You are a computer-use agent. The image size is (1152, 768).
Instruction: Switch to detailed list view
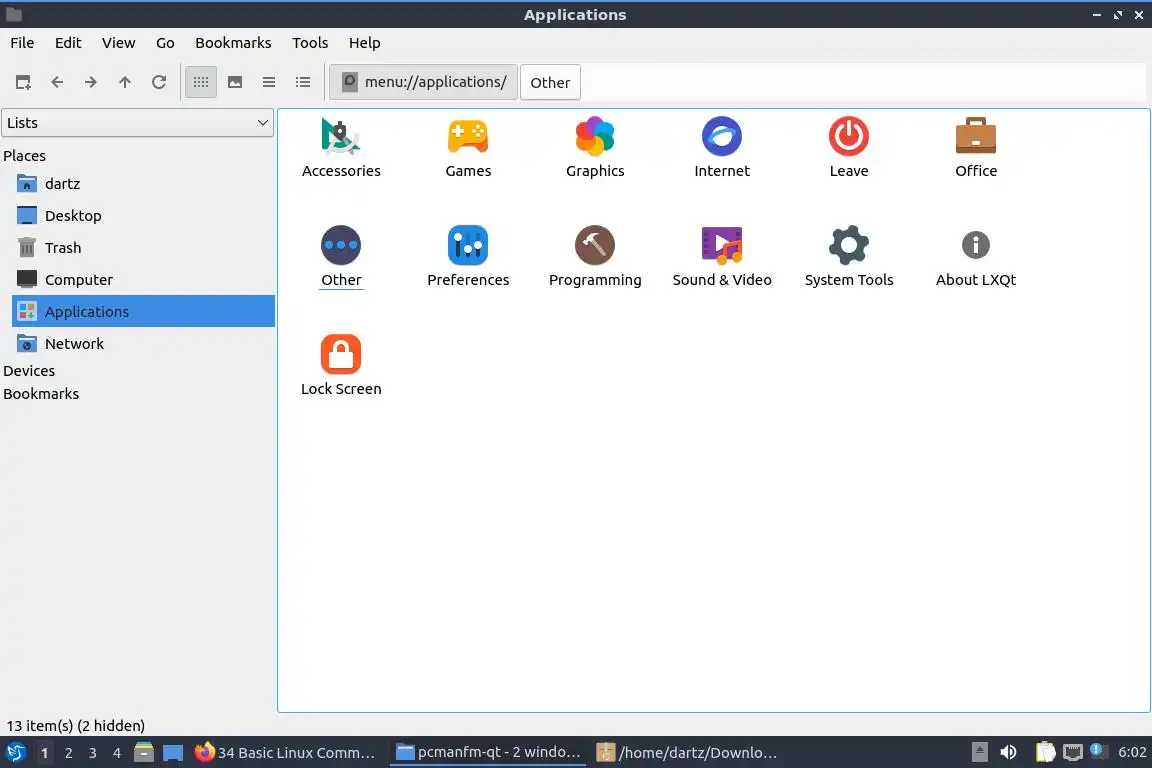tap(303, 82)
